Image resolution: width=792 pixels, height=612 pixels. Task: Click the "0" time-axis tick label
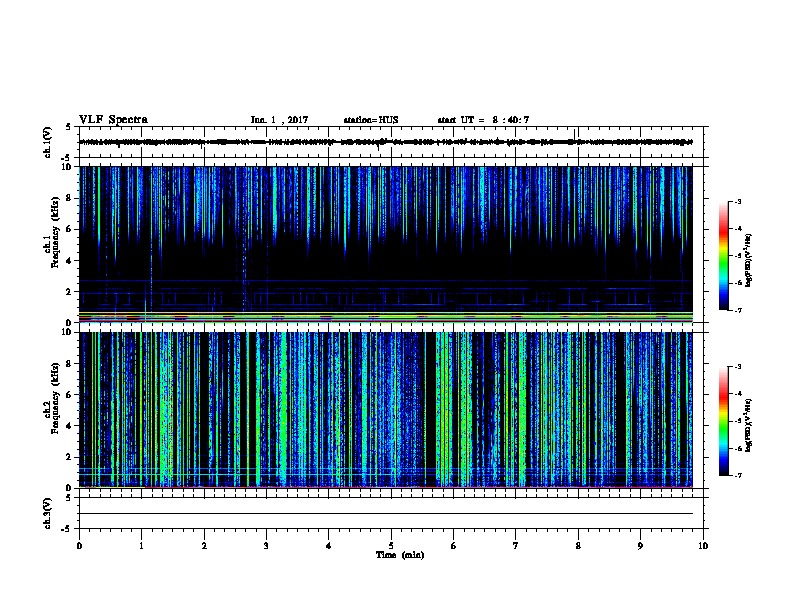(x=79, y=545)
